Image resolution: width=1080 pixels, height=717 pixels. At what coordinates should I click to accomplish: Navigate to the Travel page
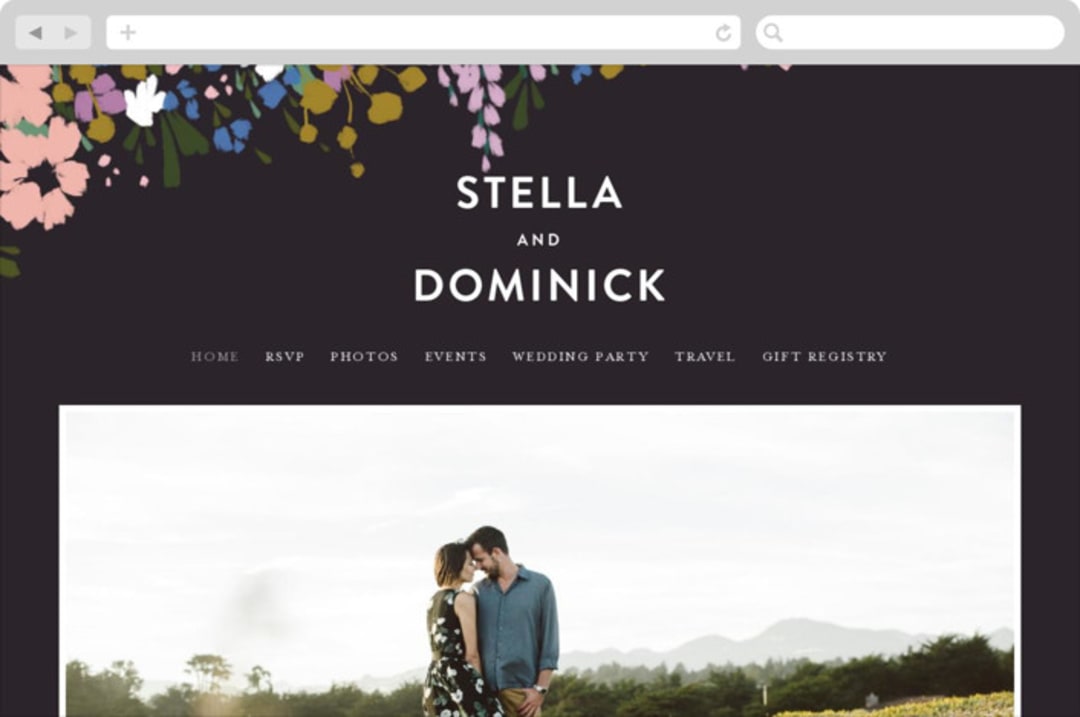click(x=705, y=357)
